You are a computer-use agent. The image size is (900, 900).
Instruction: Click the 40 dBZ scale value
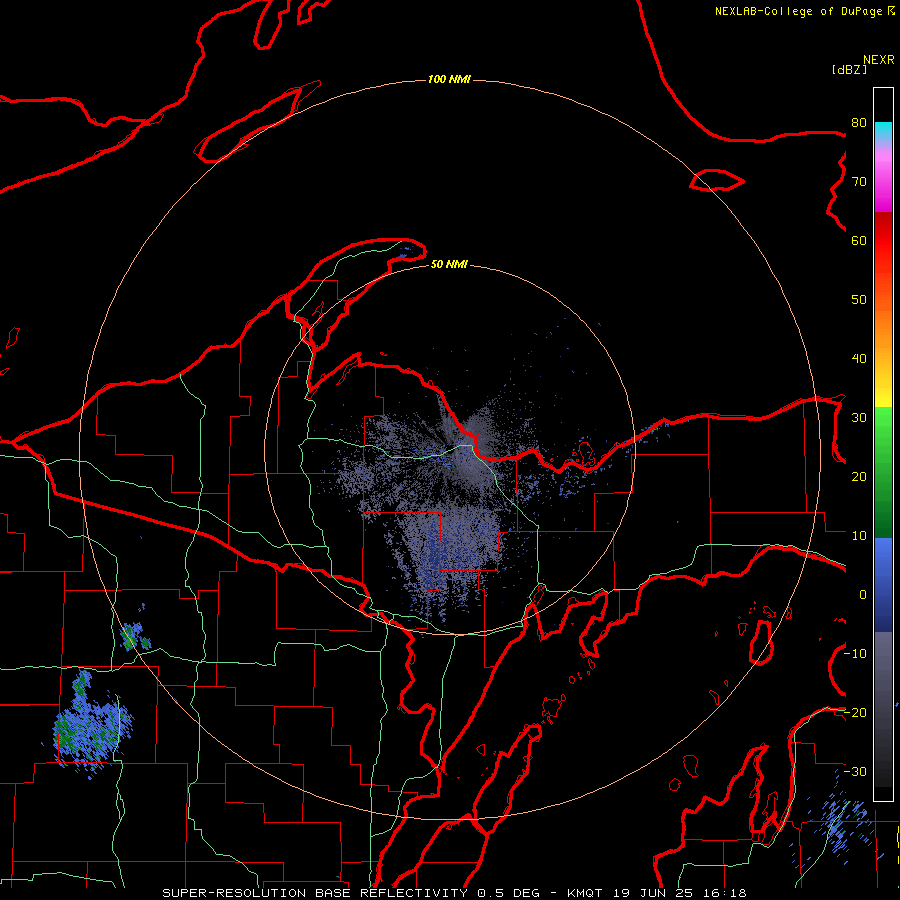coord(859,359)
